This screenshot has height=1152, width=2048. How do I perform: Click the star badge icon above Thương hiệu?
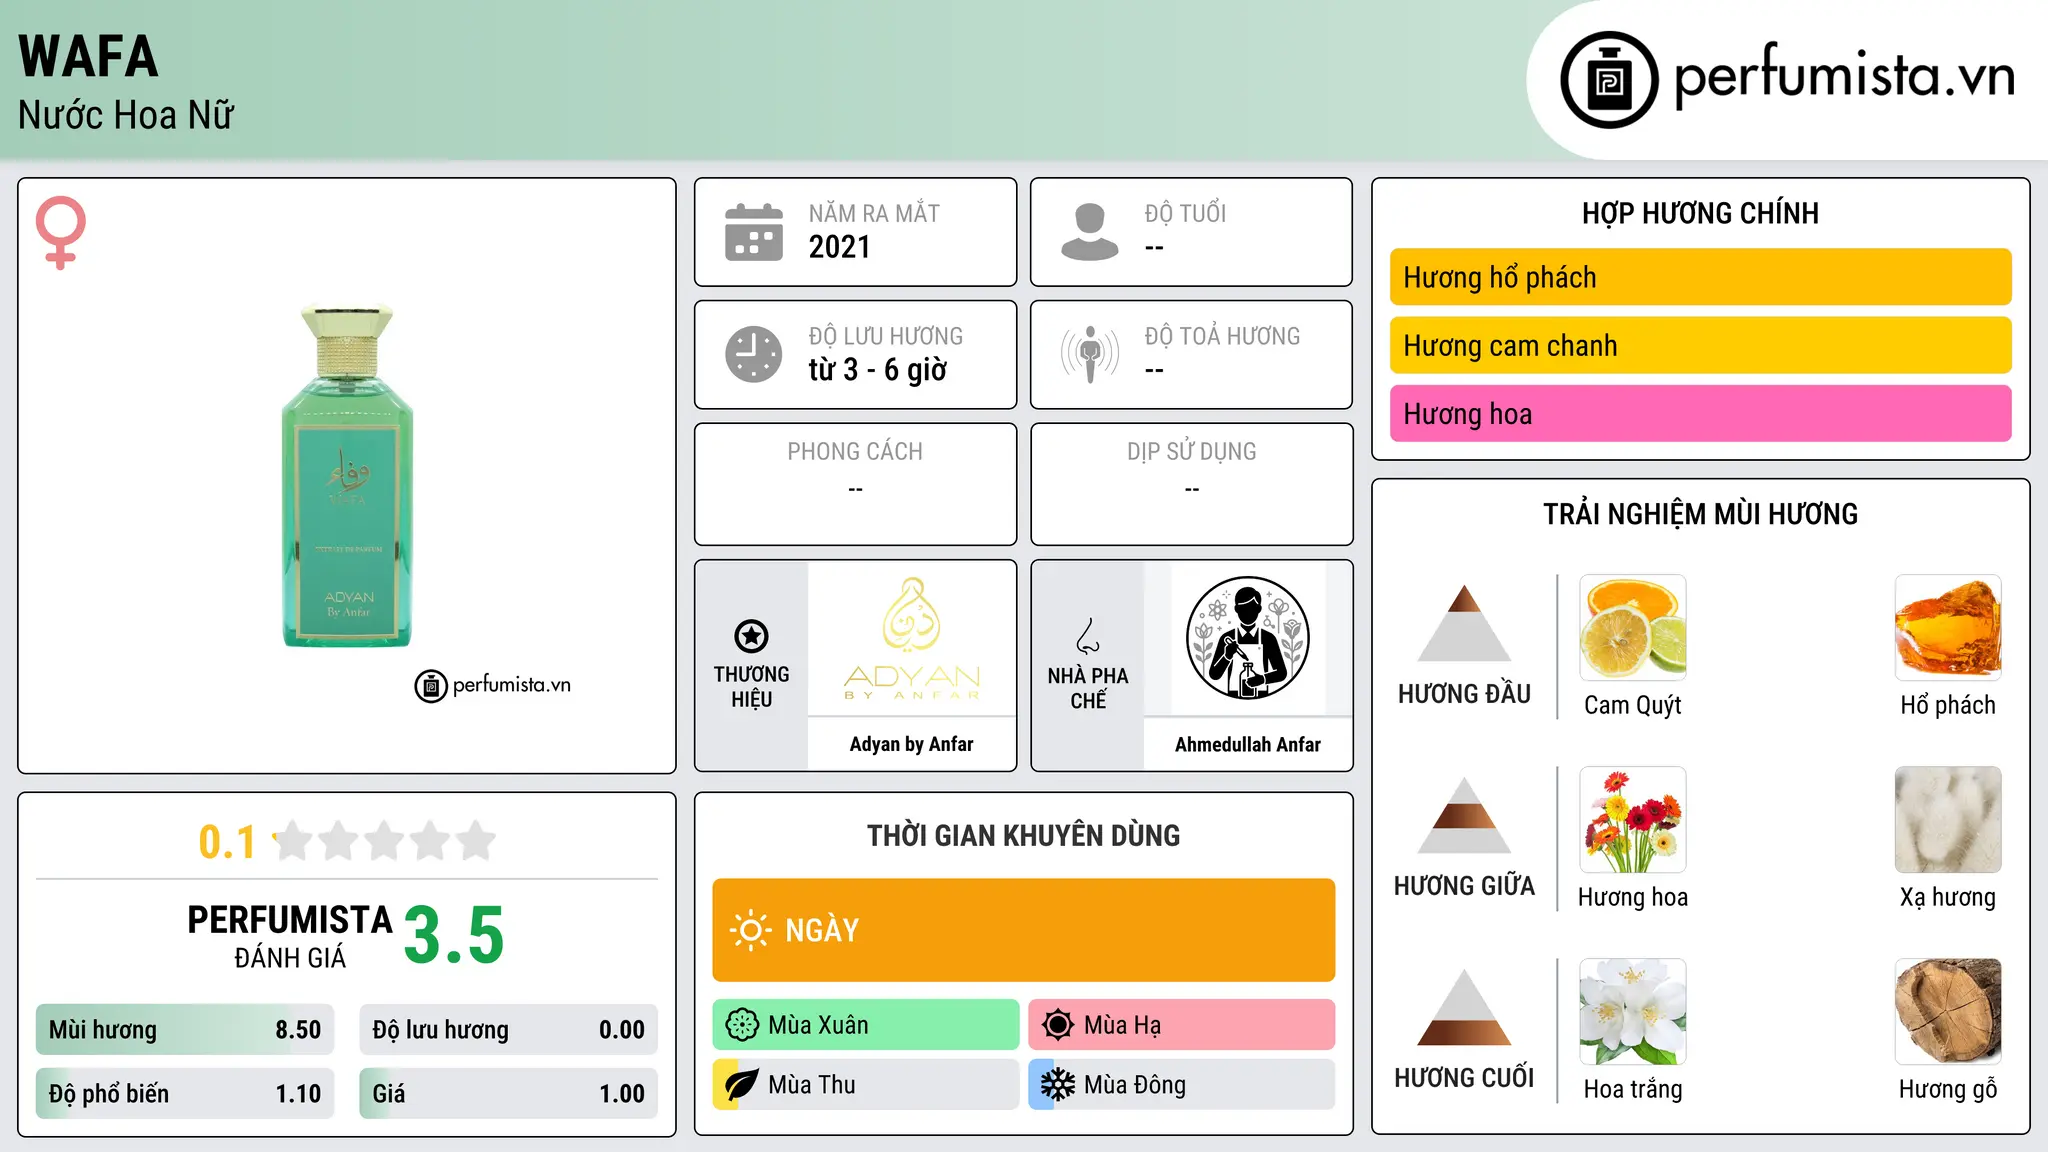(x=751, y=636)
